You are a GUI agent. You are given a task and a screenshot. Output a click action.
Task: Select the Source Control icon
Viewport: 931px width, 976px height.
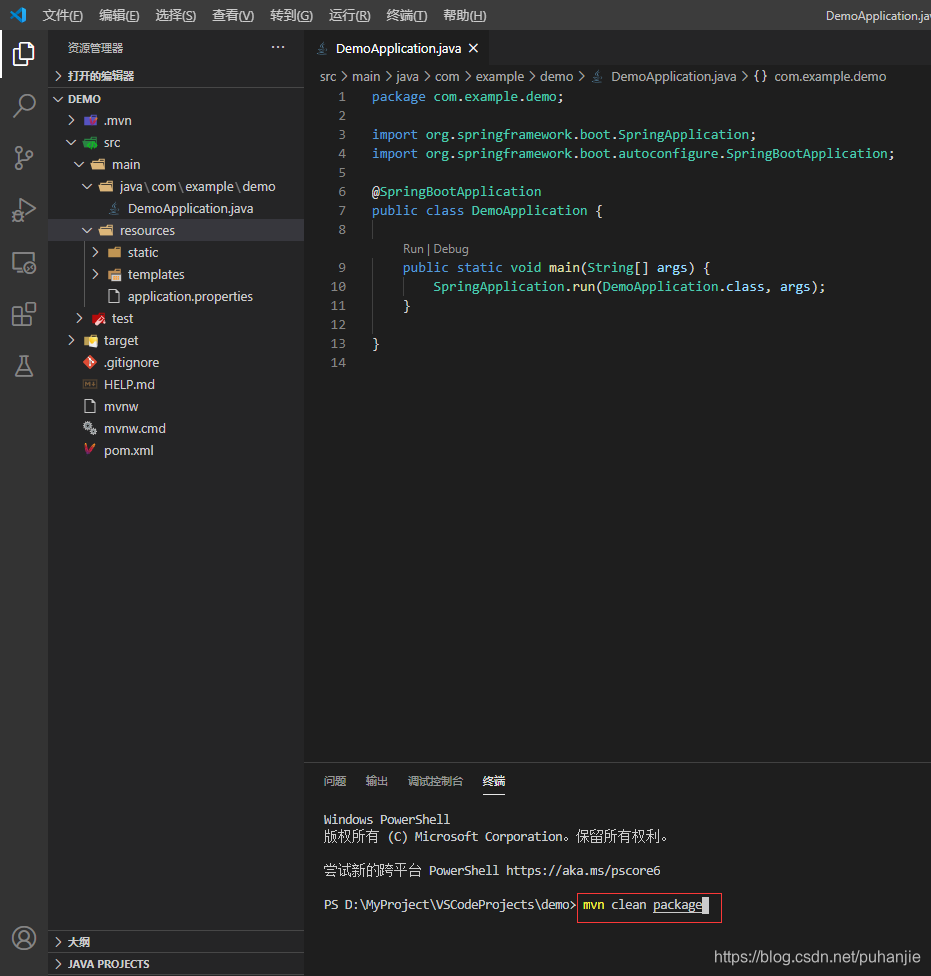23,158
